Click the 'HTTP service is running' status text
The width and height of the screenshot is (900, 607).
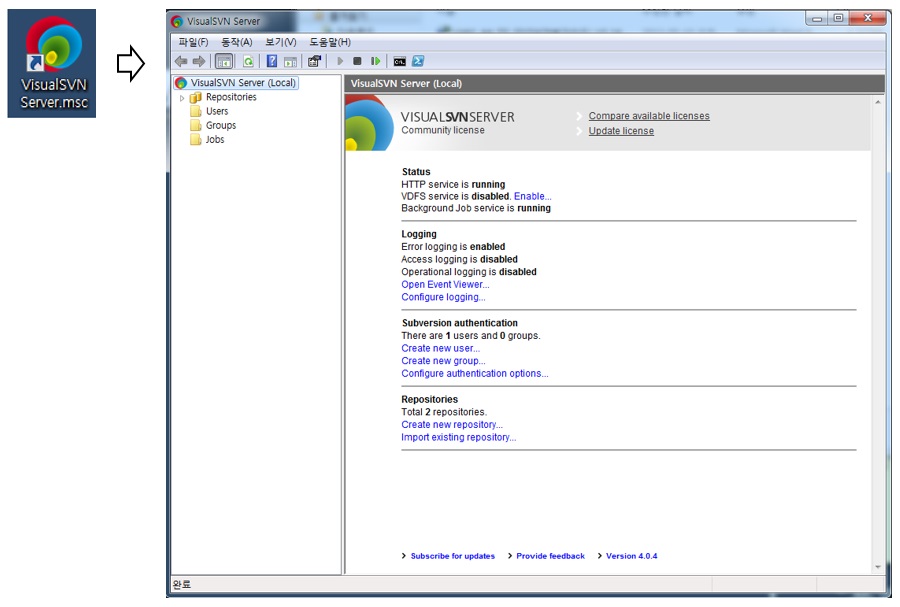(453, 184)
